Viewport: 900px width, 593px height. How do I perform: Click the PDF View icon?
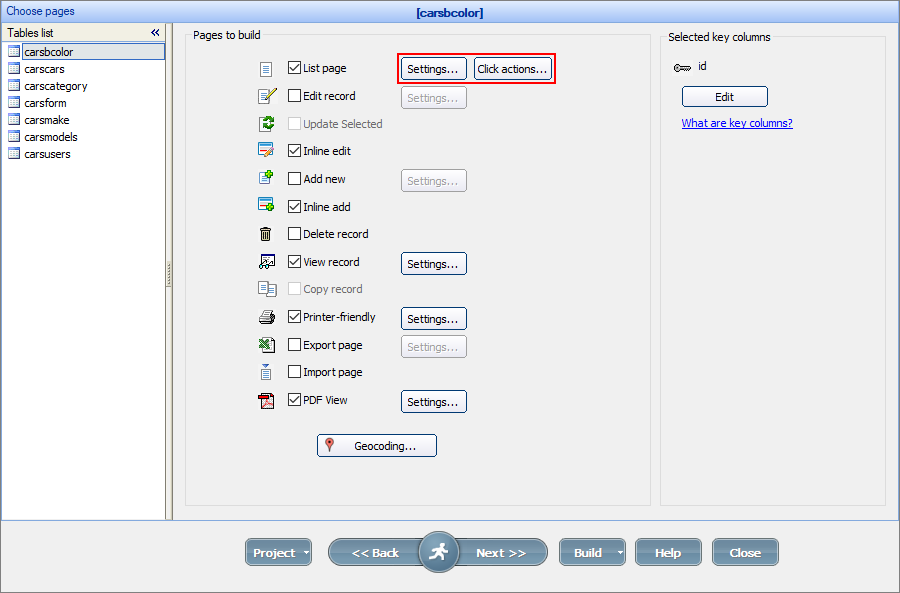267,399
